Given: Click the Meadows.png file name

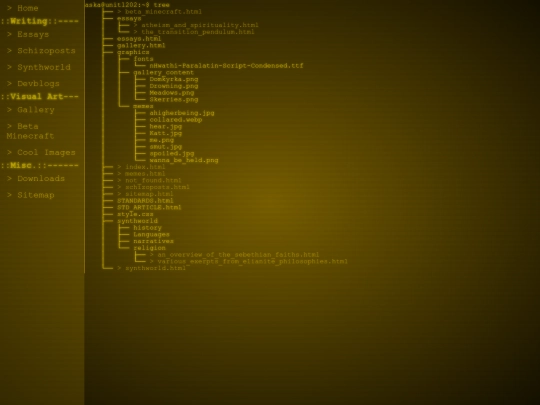Looking at the screenshot, I should point(172,93).
